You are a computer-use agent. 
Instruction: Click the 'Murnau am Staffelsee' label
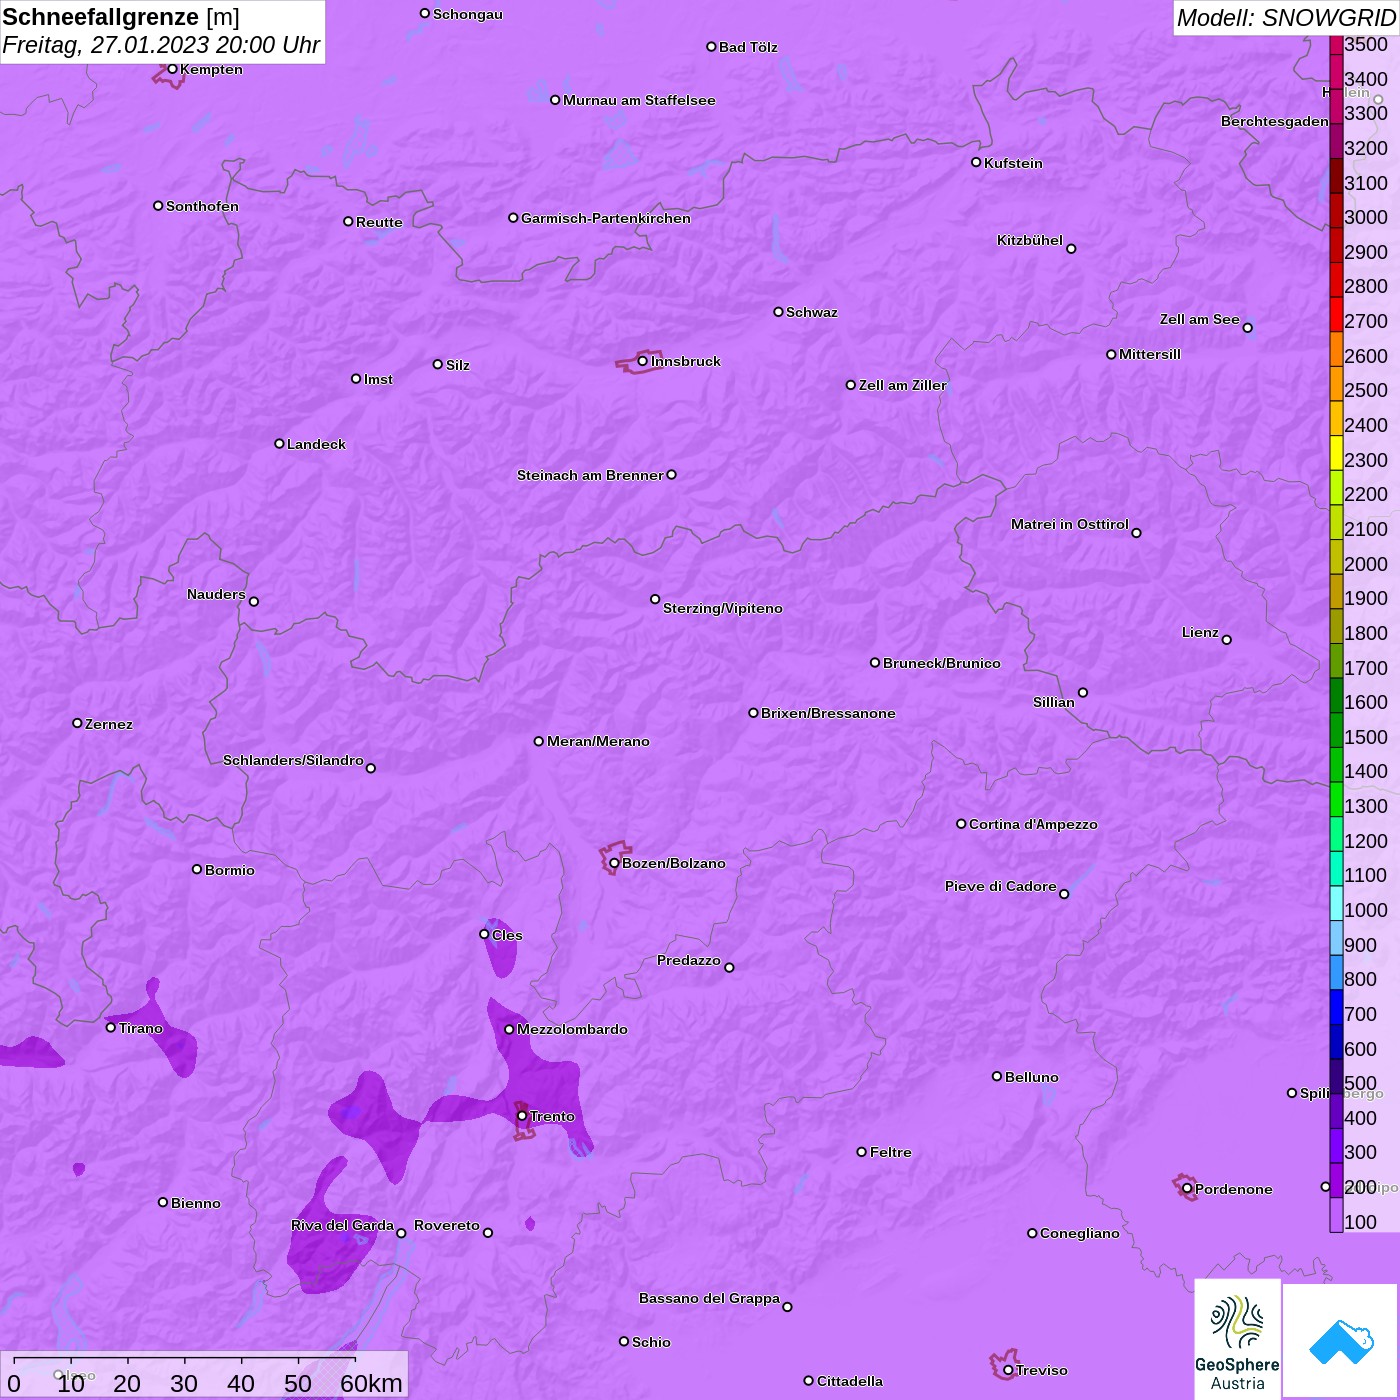(x=639, y=100)
